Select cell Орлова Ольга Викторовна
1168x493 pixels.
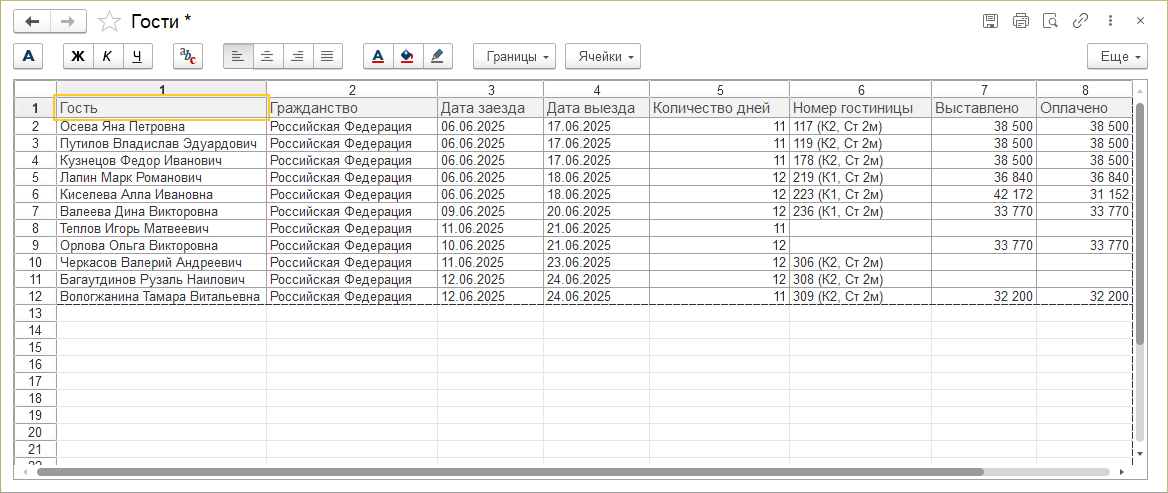tap(162, 245)
